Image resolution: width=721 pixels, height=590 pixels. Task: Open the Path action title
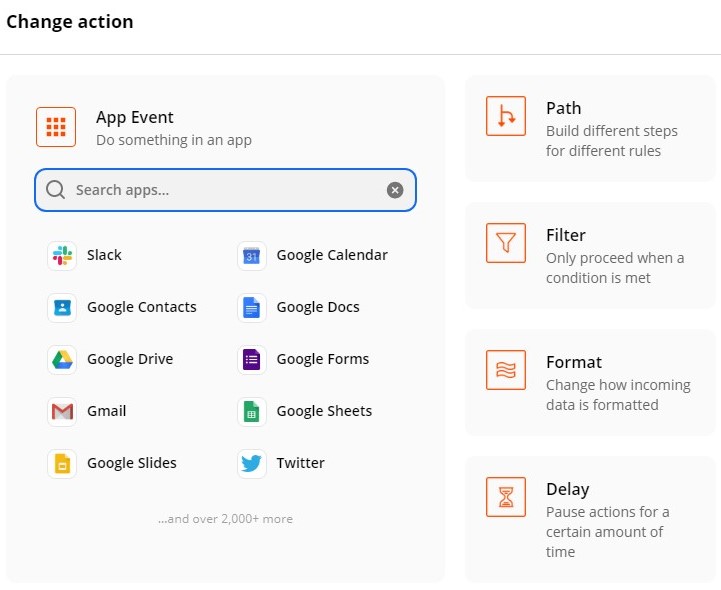click(564, 109)
